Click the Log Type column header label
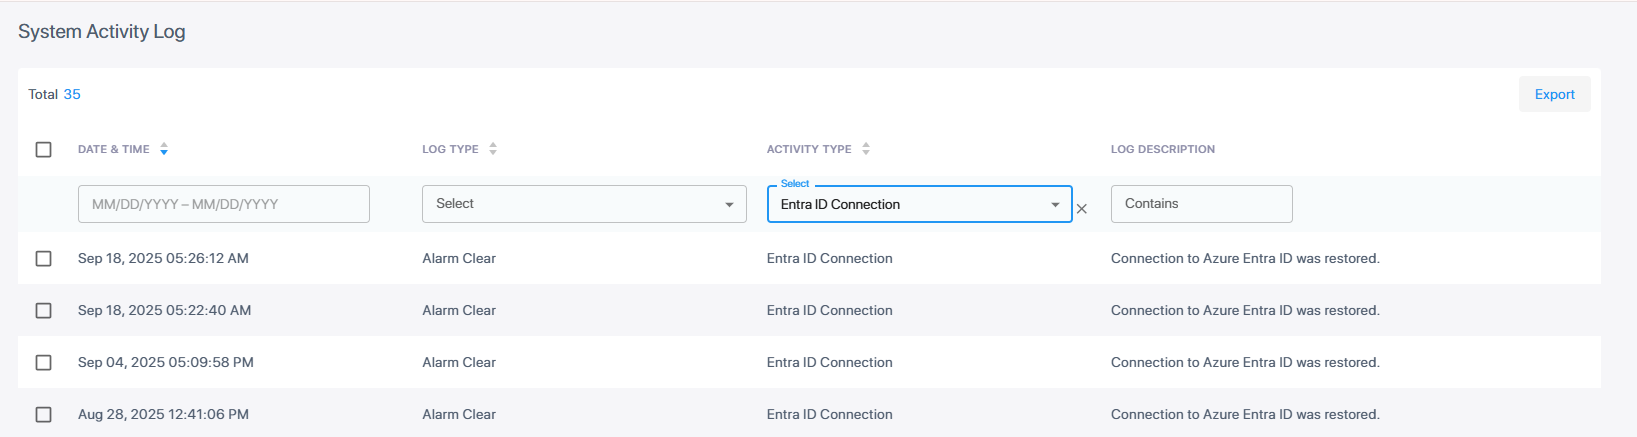This screenshot has width=1637, height=437. click(x=450, y=149)
